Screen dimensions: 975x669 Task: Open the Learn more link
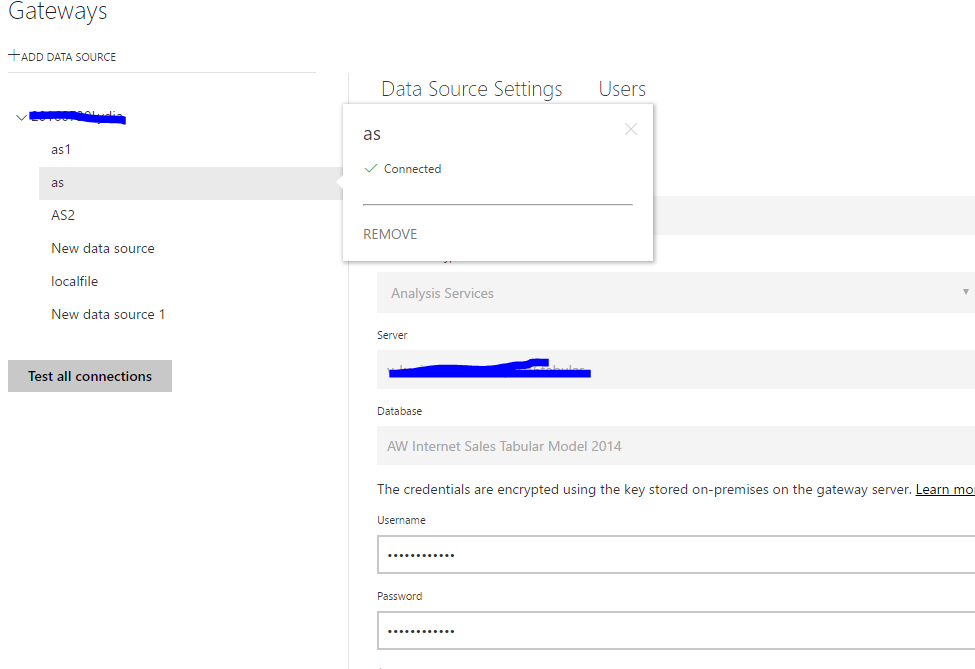tap(945, 489)
